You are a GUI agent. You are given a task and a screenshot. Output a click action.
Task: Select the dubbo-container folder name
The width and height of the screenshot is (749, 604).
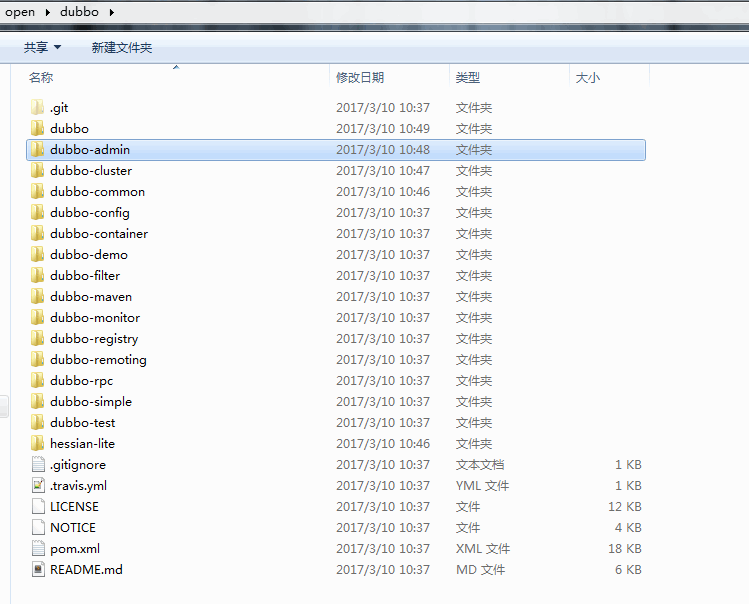tap(99, 234)
